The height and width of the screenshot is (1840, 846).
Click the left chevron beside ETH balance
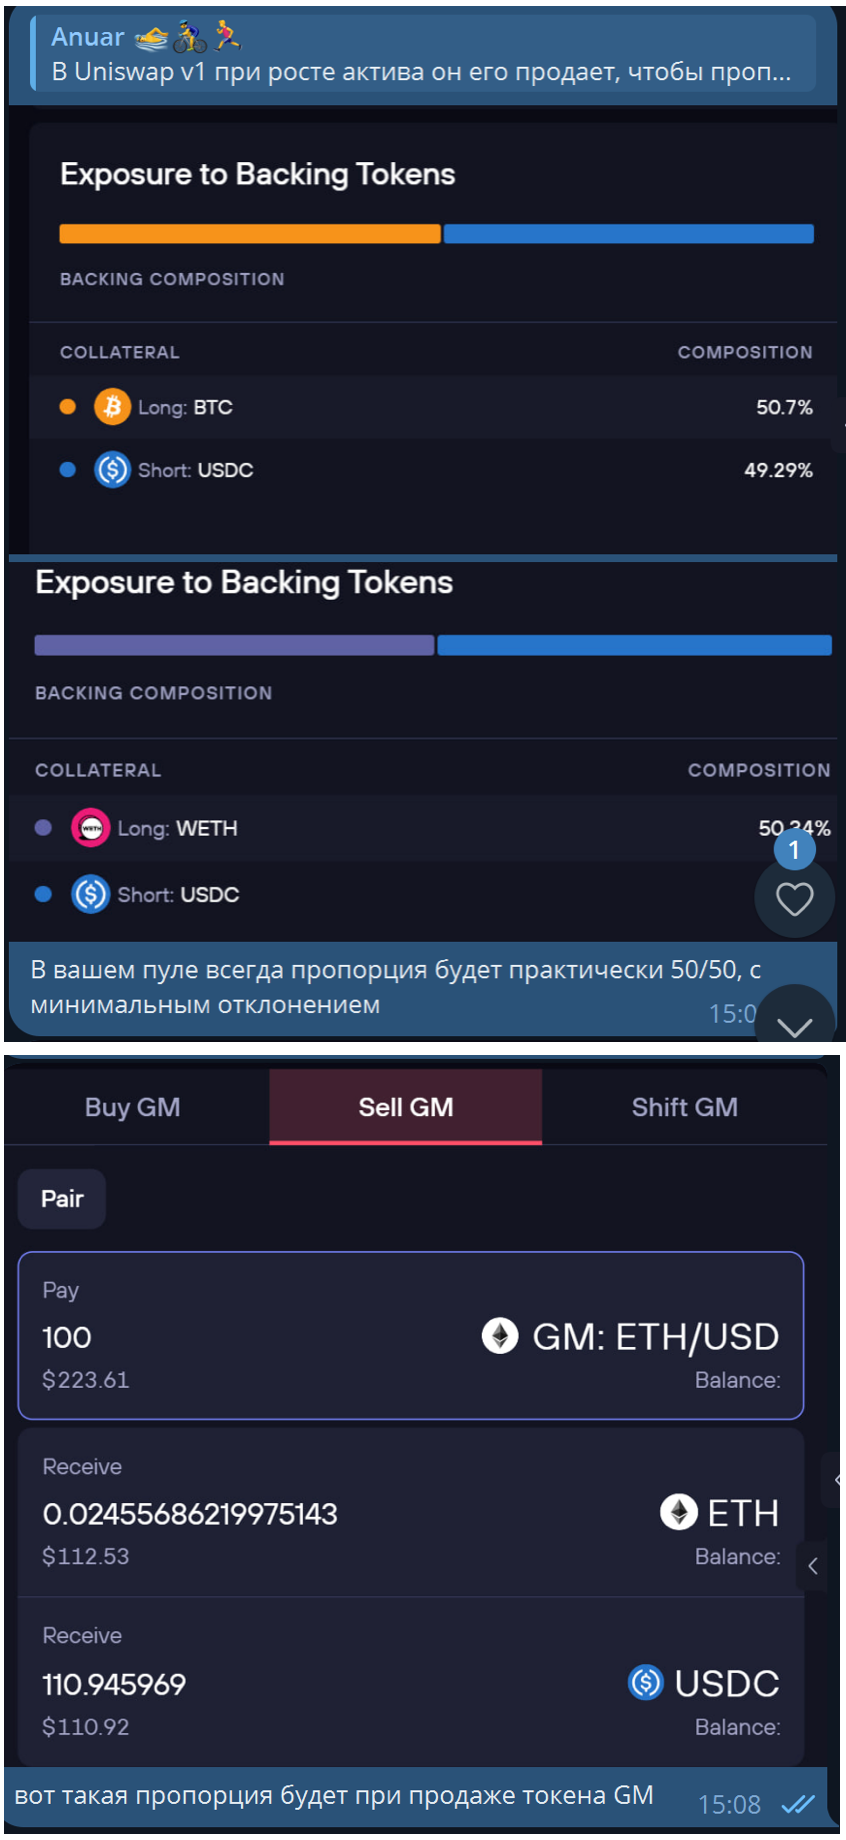pyautogui.click(x=813, y=1566)
